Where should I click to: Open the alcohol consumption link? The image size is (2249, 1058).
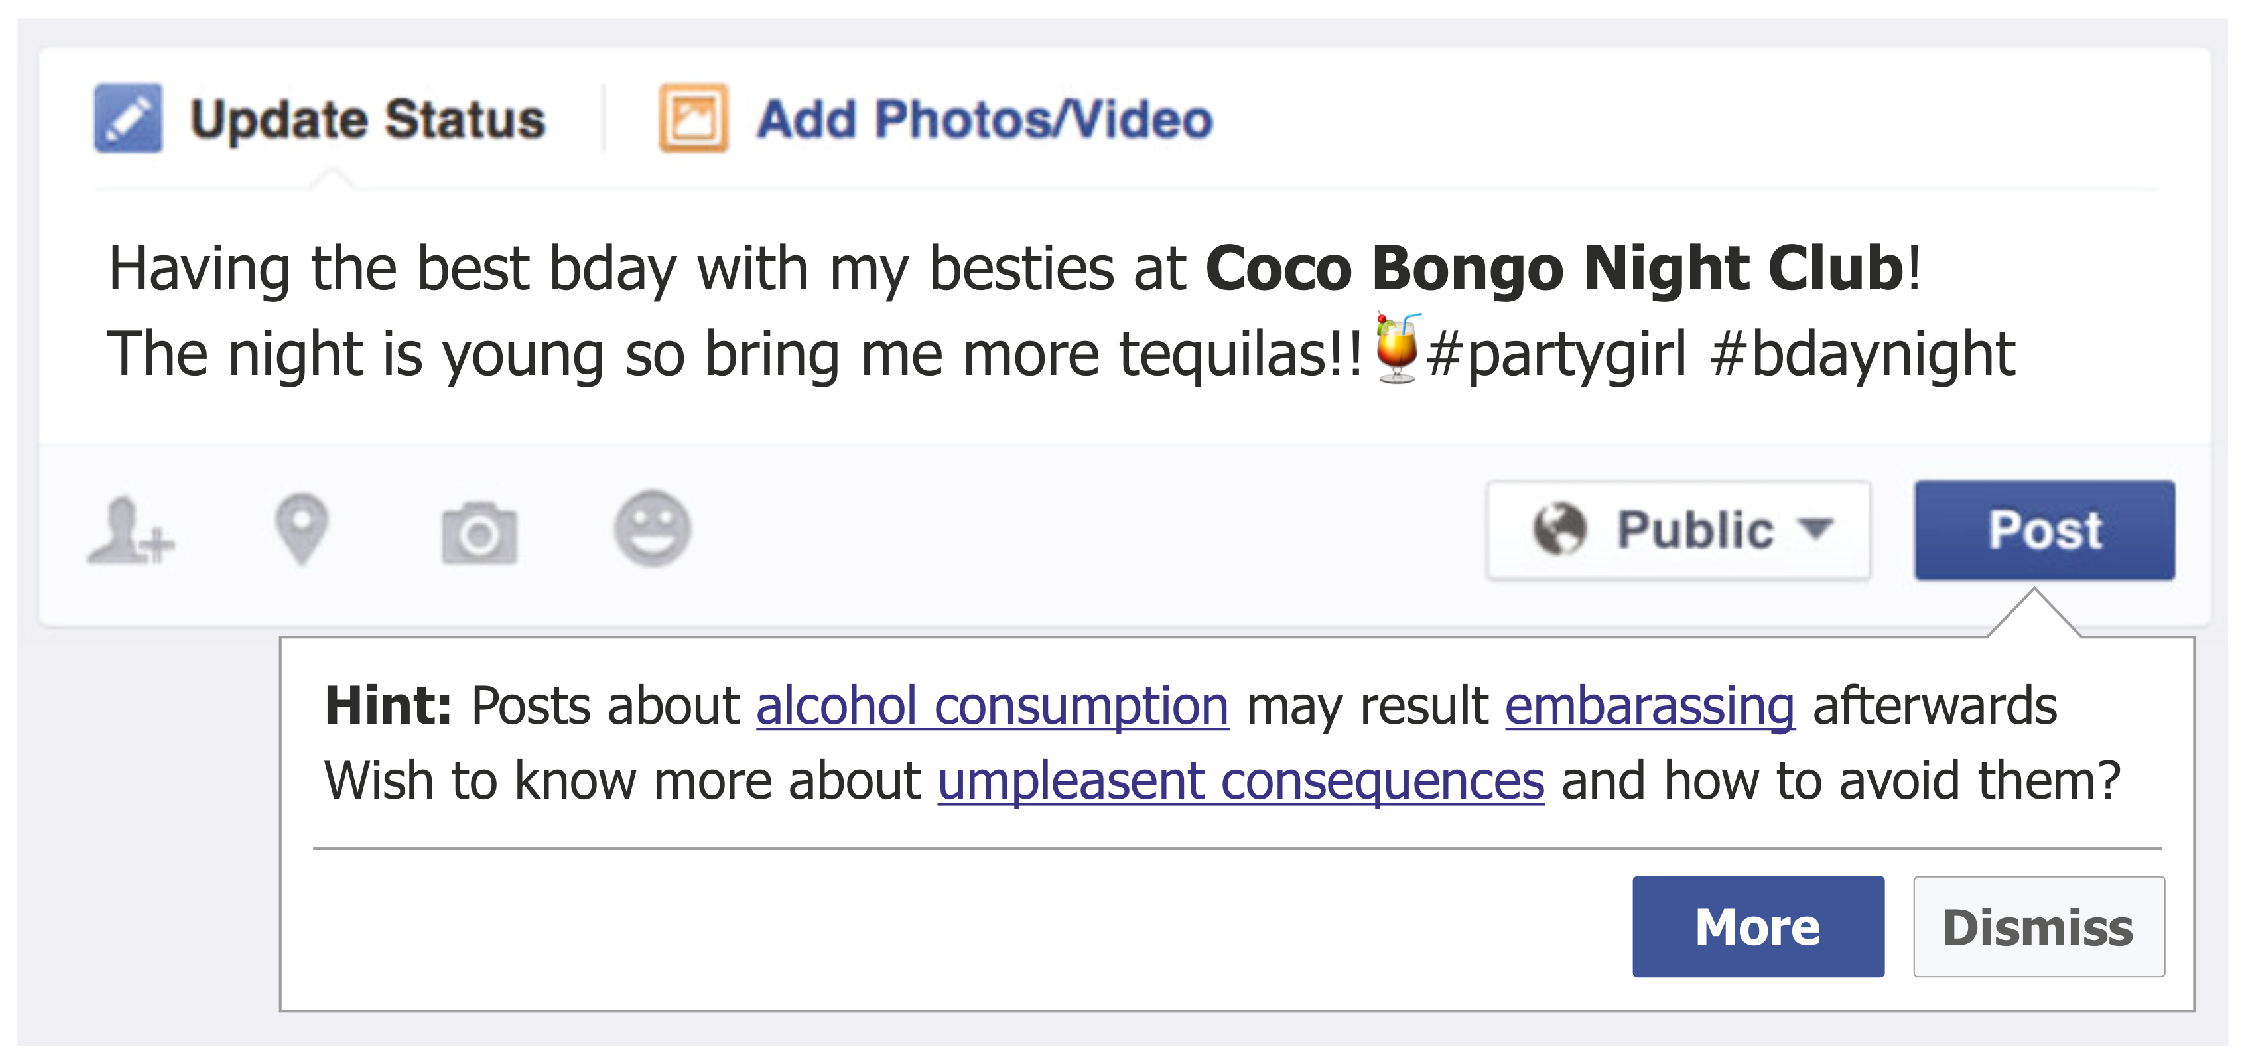pos(992,707)
